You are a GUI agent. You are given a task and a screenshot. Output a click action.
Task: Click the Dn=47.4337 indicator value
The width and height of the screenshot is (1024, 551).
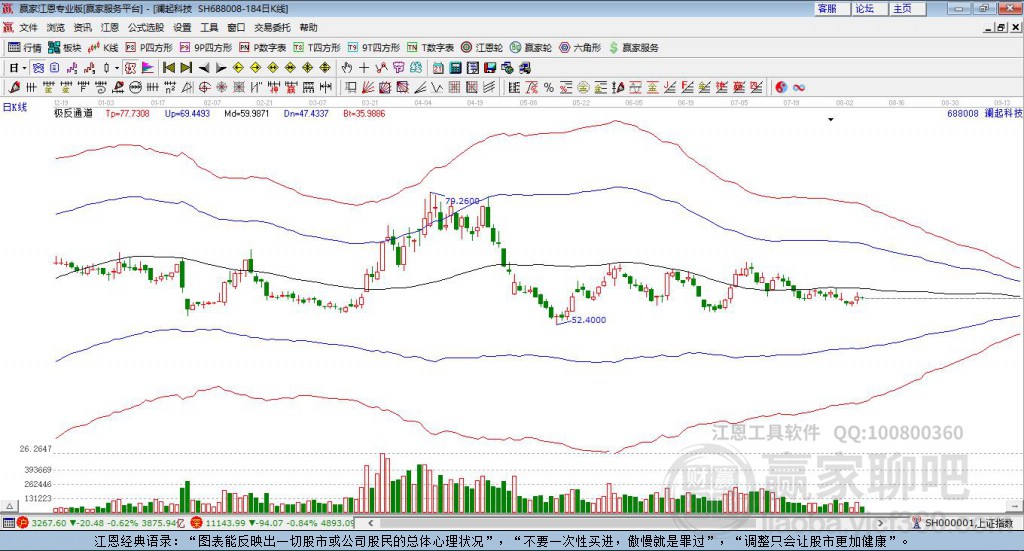[x=306, y=114]
